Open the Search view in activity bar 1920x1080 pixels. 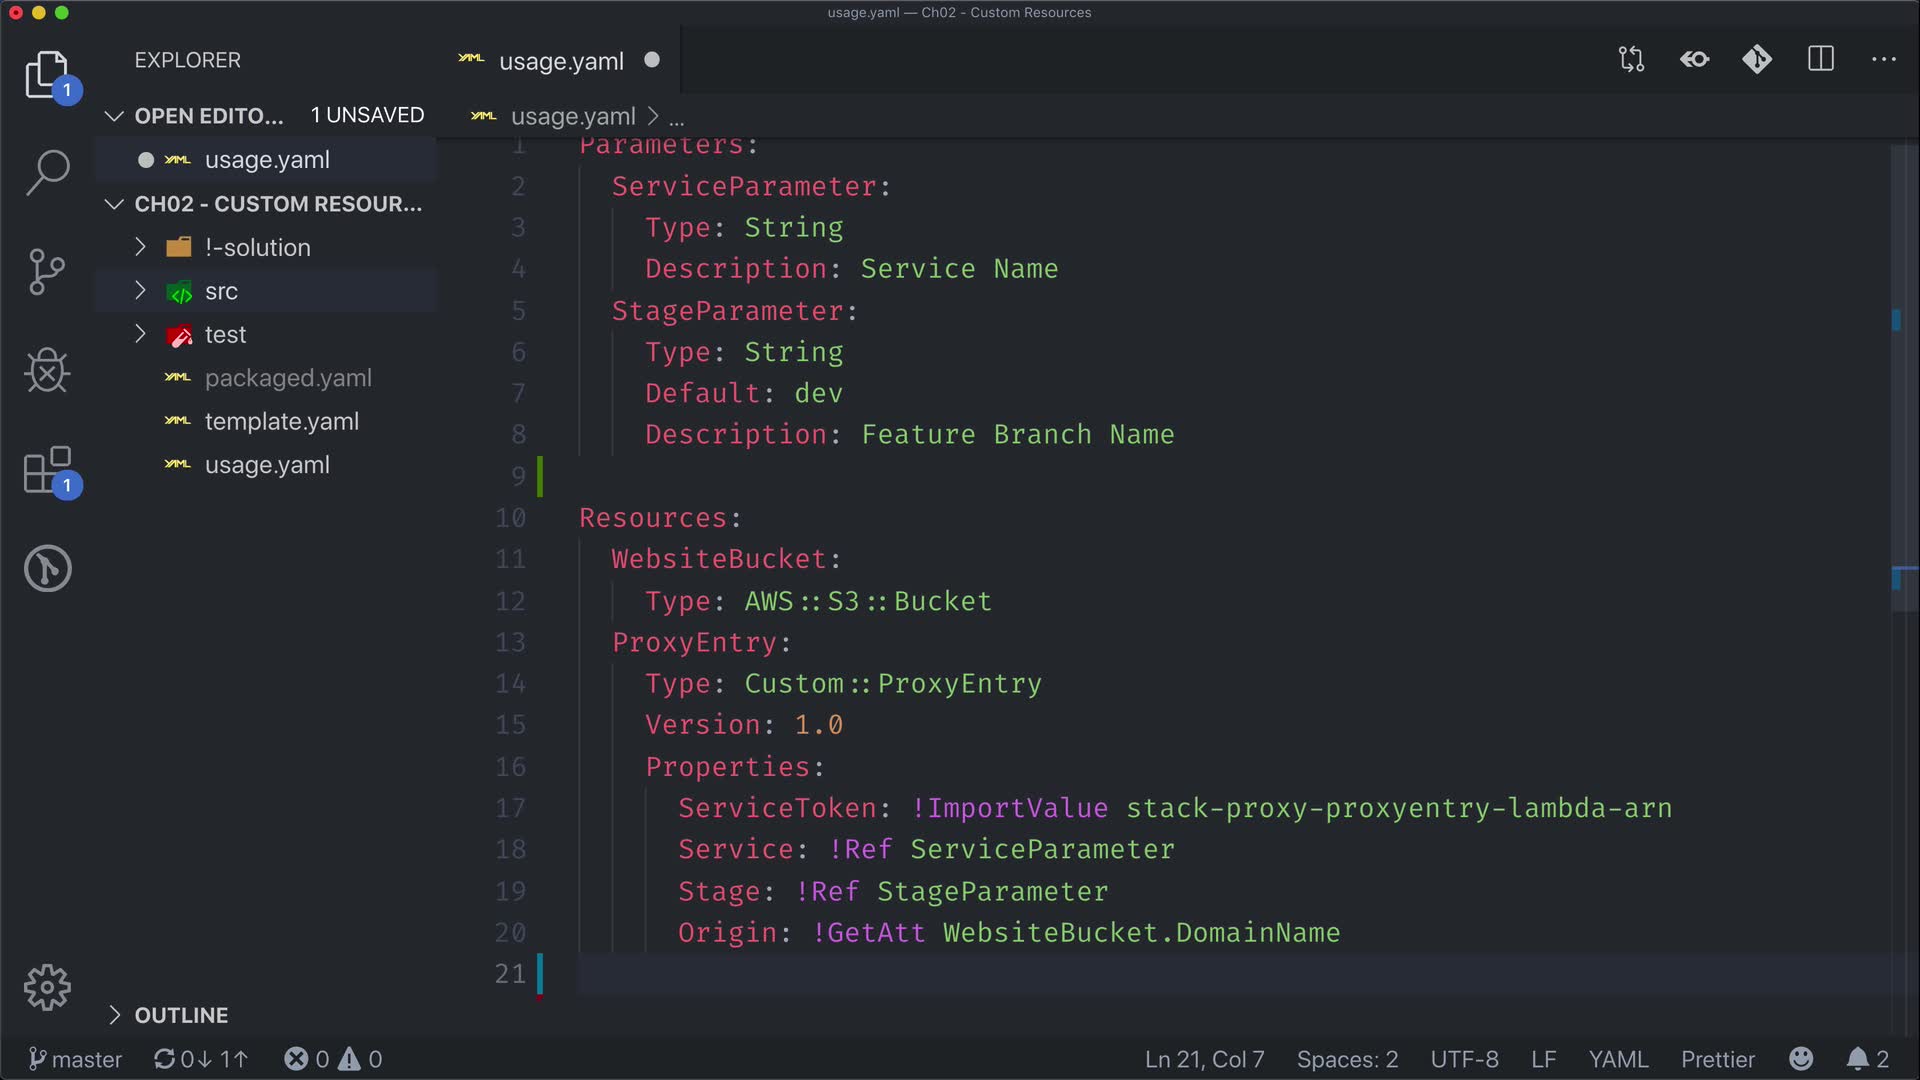[47, 172]
